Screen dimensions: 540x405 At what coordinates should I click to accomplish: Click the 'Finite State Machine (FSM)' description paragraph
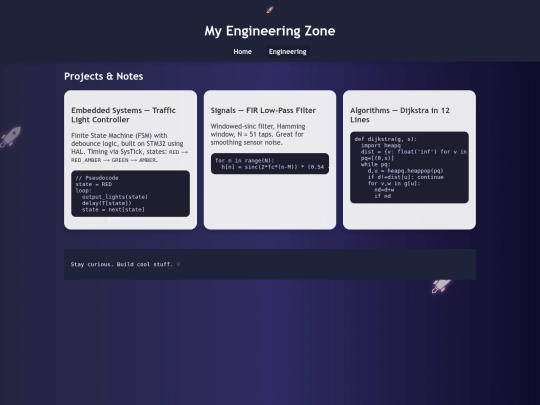[x=130, y=147]
